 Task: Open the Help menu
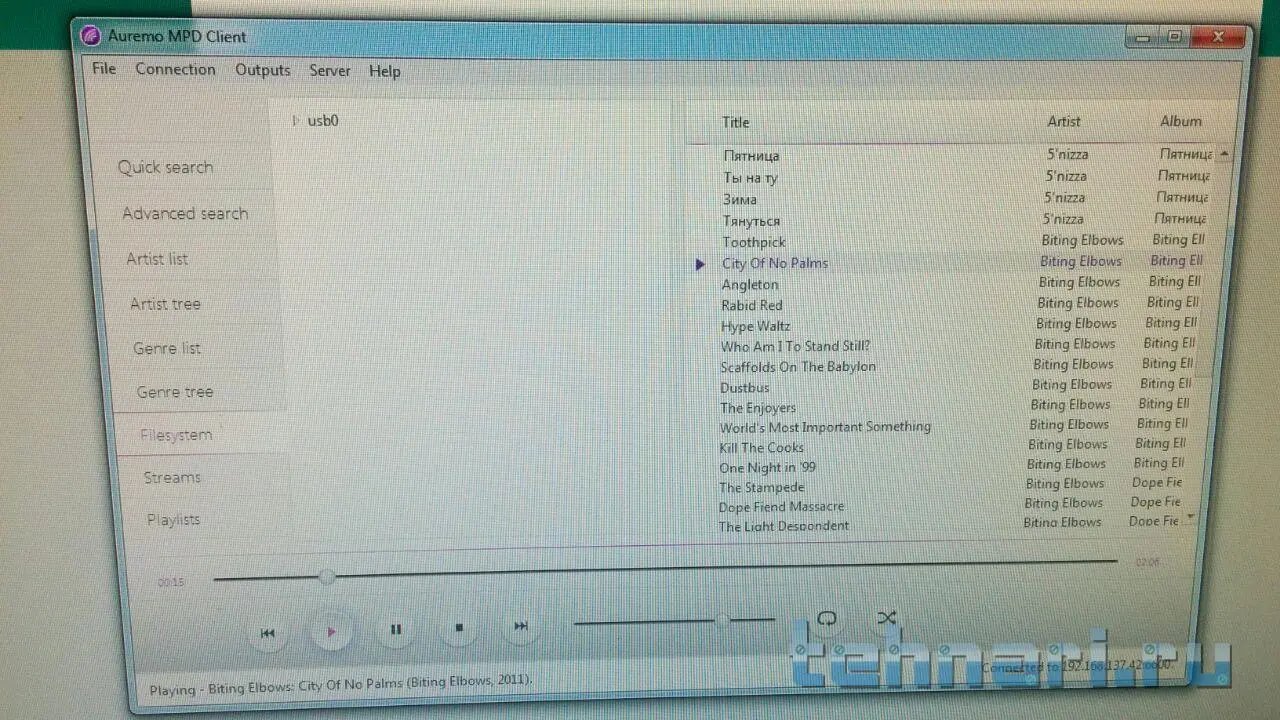pyautogui.click(x=385, y=71)
